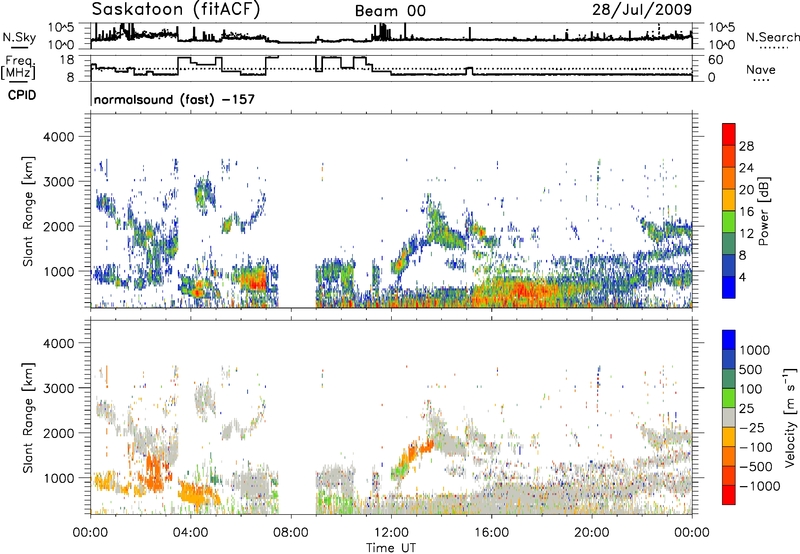Click the 3000 tick on velocity panel
Screen dimensions: 800x554
tap(58, 388)
